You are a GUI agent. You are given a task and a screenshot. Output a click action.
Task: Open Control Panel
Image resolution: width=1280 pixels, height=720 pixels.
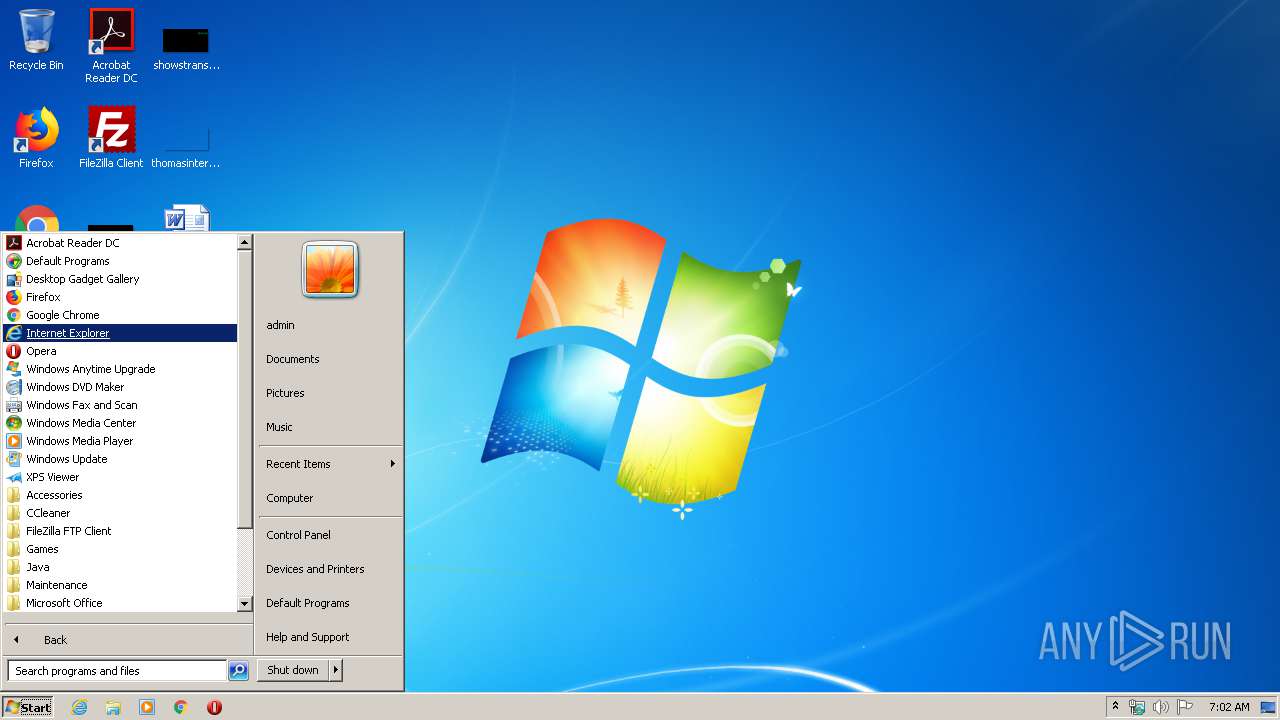point(329,535)
